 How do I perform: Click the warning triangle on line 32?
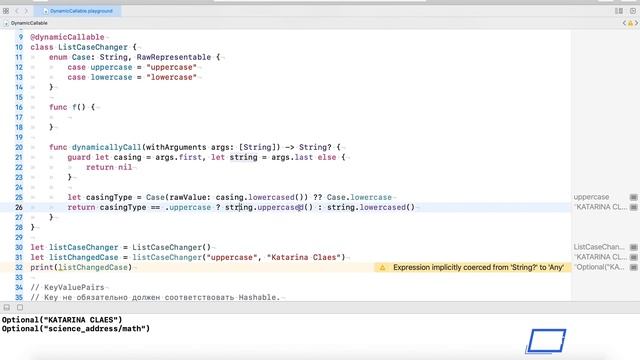382,268
